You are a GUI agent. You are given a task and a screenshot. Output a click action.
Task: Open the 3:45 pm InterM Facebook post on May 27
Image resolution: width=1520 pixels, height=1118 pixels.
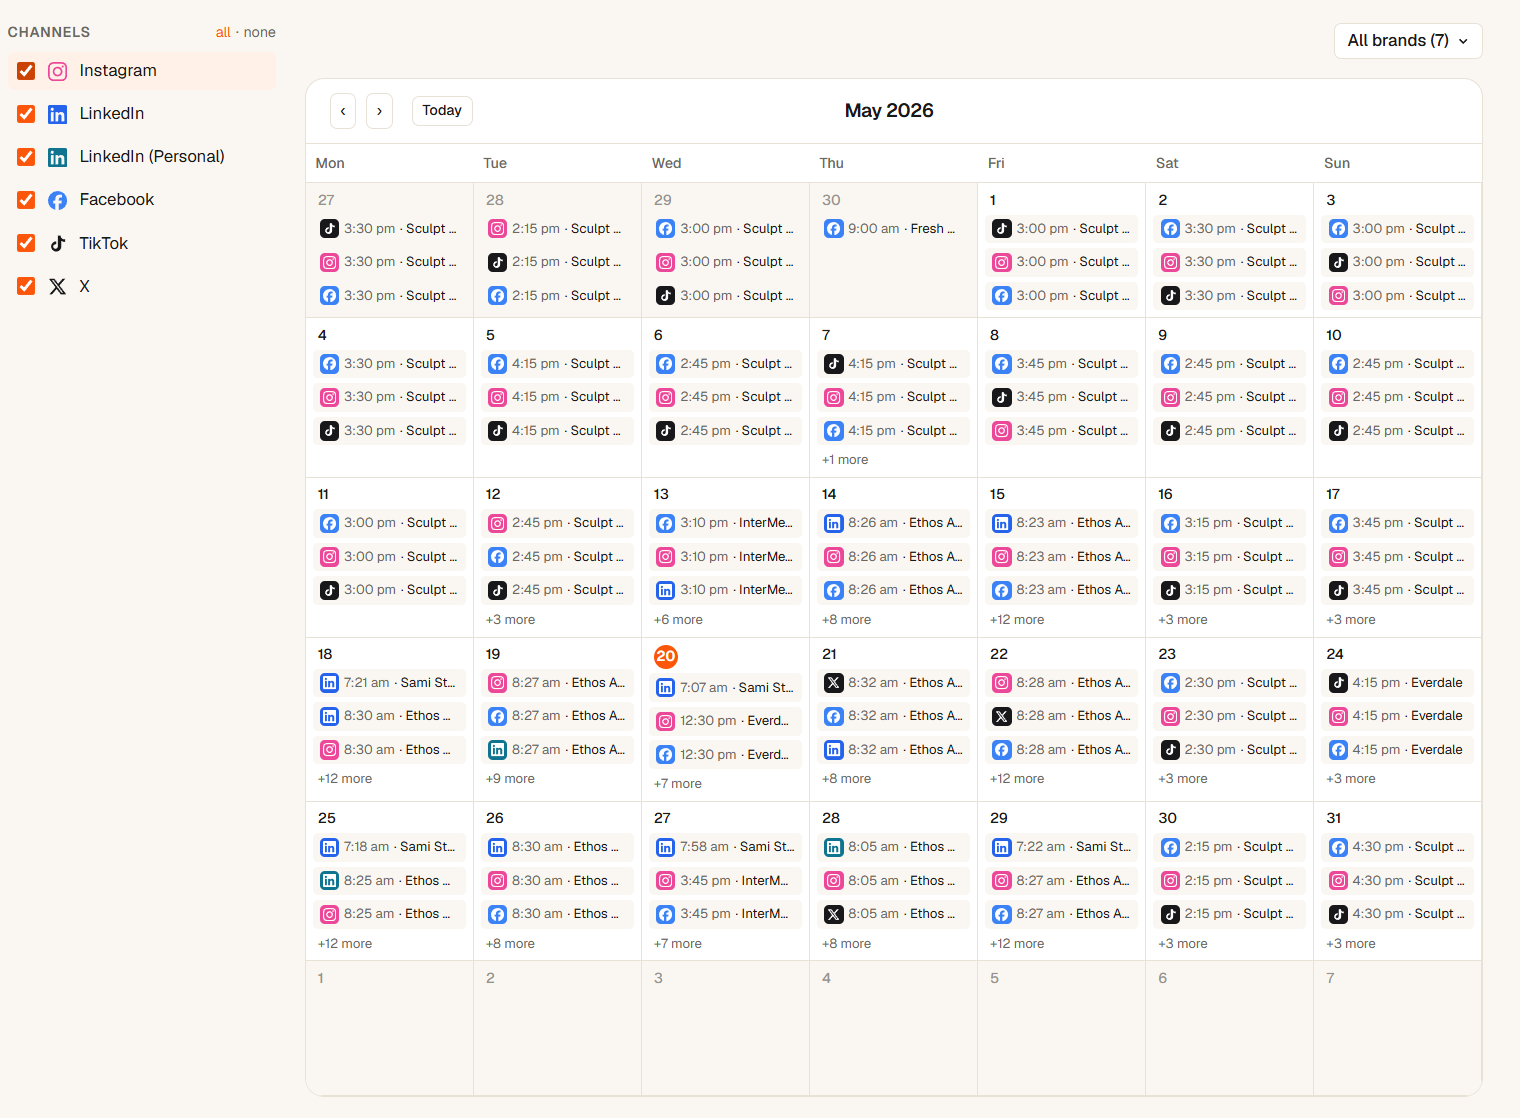pyautogui.click(x=726, y=914)
